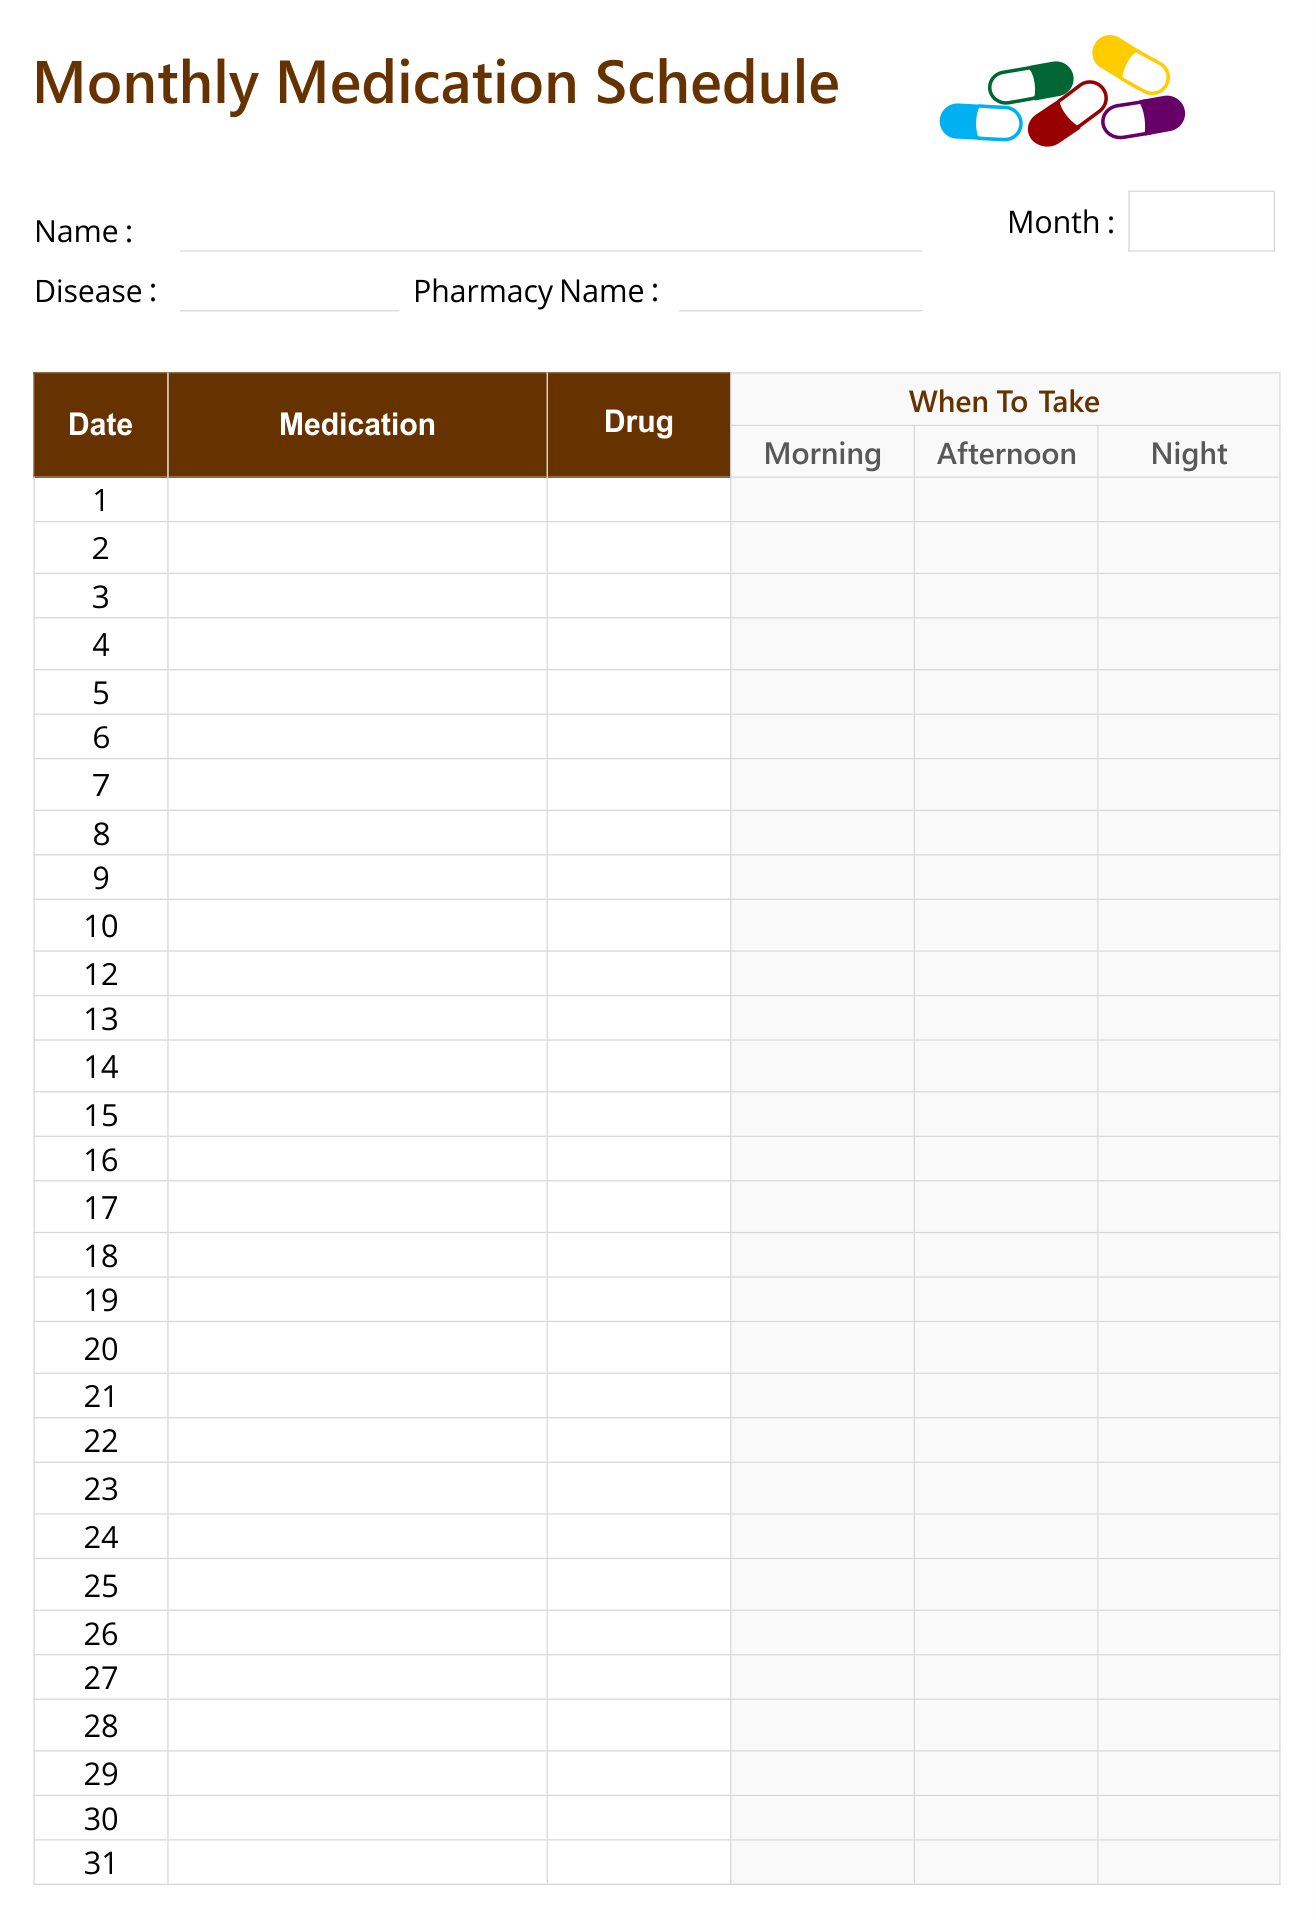Click the blue pill capsule icon
The width and height of the screenshot is (1314, 1920).
981,122
